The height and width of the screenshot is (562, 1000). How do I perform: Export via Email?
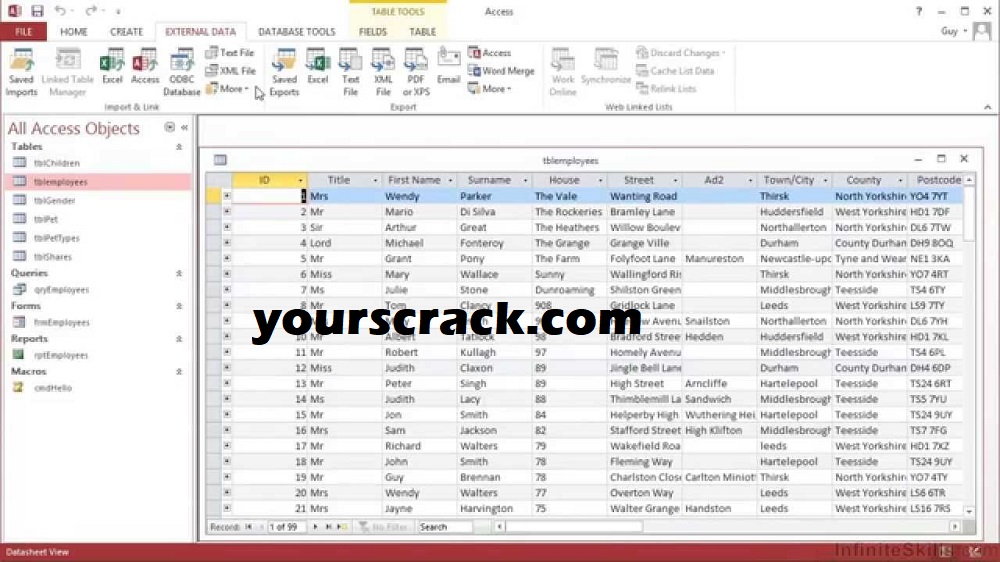click(x=448, y=67)
